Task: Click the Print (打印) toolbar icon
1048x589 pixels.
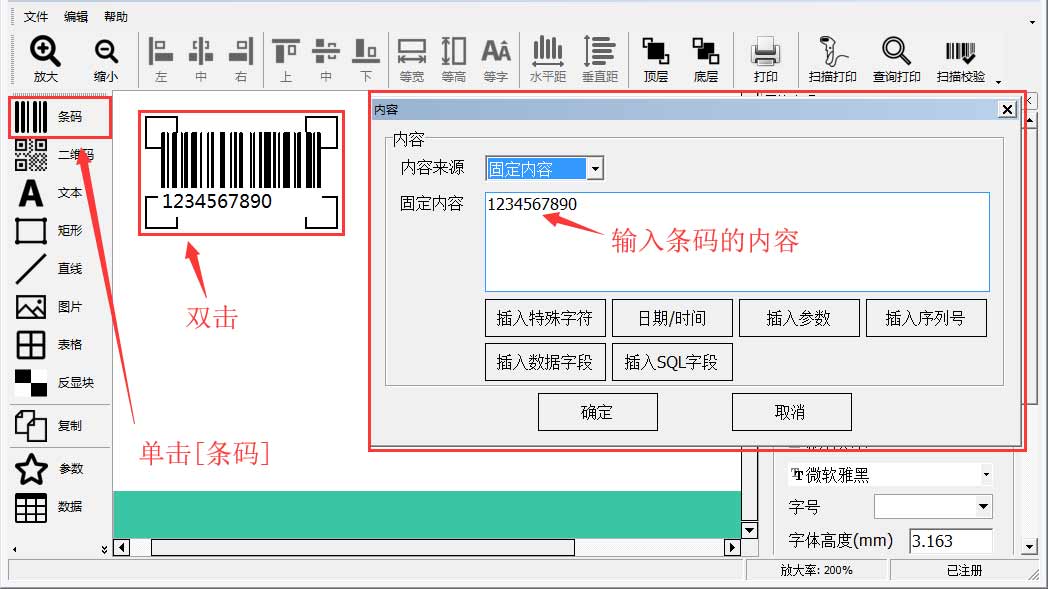Action: coord(765,52)
